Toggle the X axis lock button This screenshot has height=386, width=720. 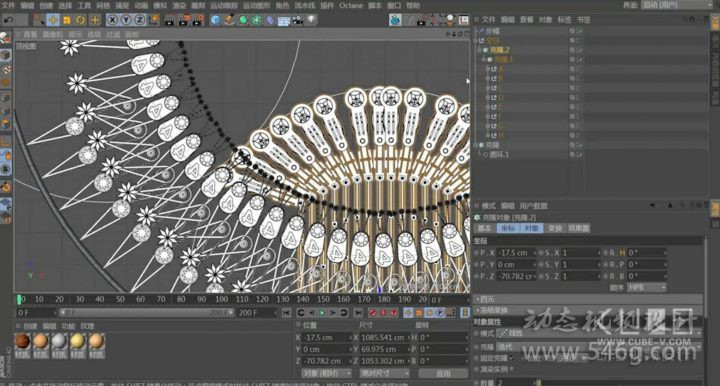click(x=112, y=20)
